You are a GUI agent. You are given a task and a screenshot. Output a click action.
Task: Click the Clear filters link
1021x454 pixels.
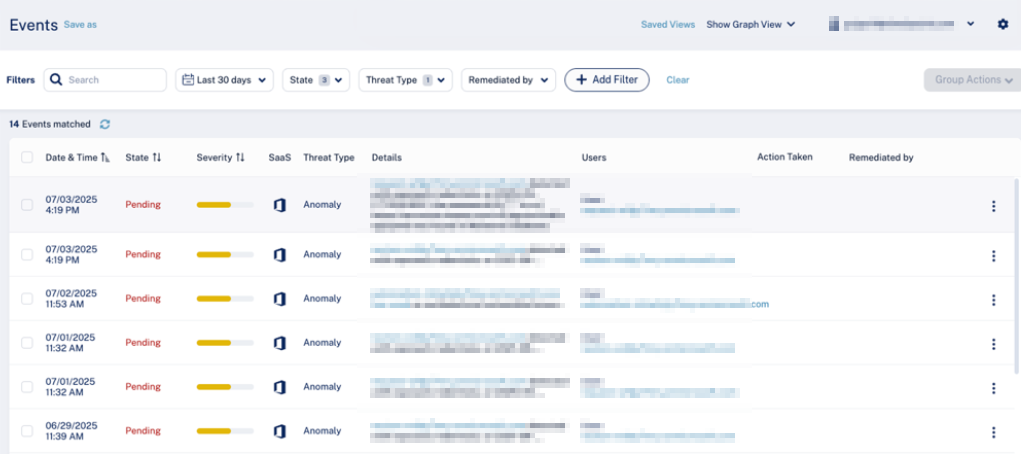tap(677, 80)
